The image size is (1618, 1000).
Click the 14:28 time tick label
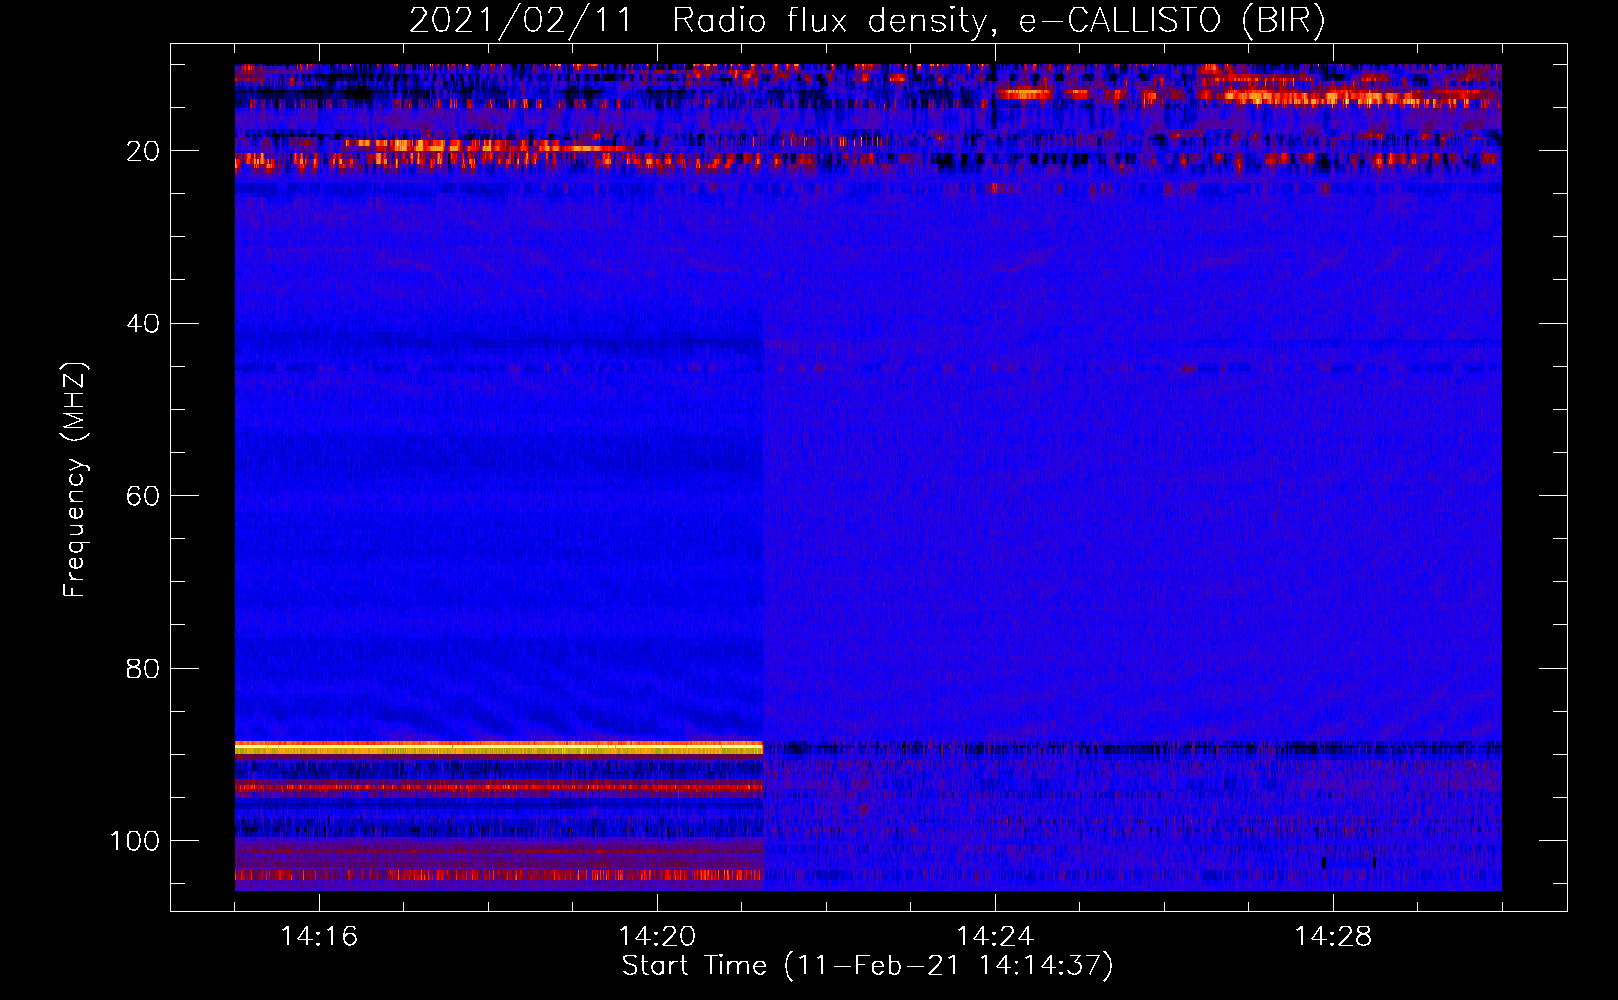coord(1333,936)
